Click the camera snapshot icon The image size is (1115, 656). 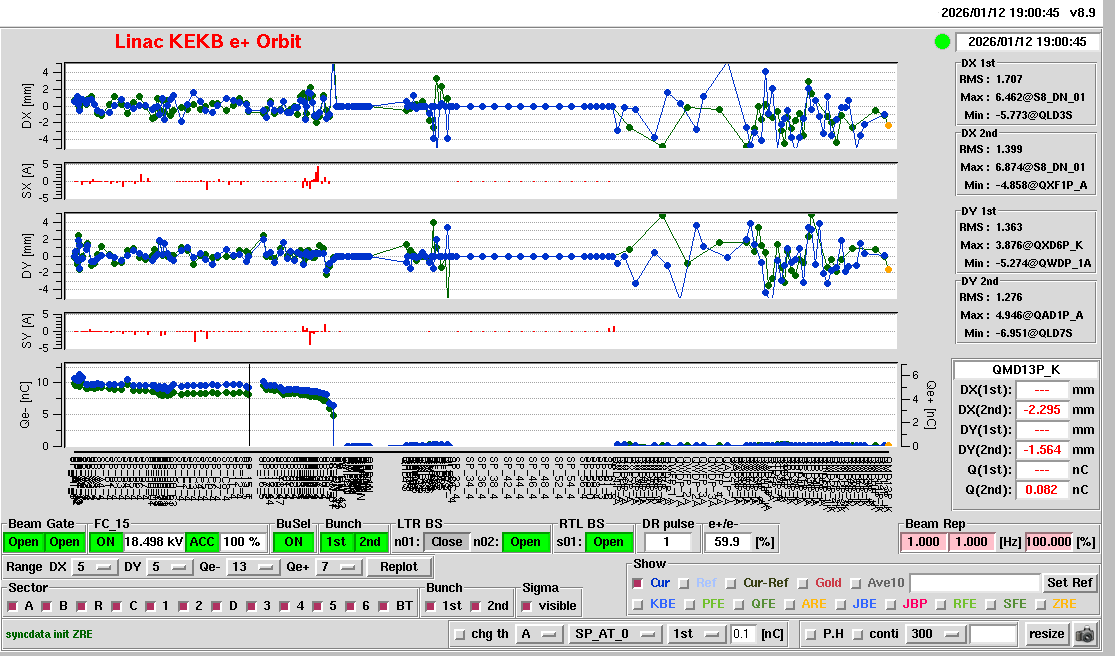click(x=1084, y=634)
